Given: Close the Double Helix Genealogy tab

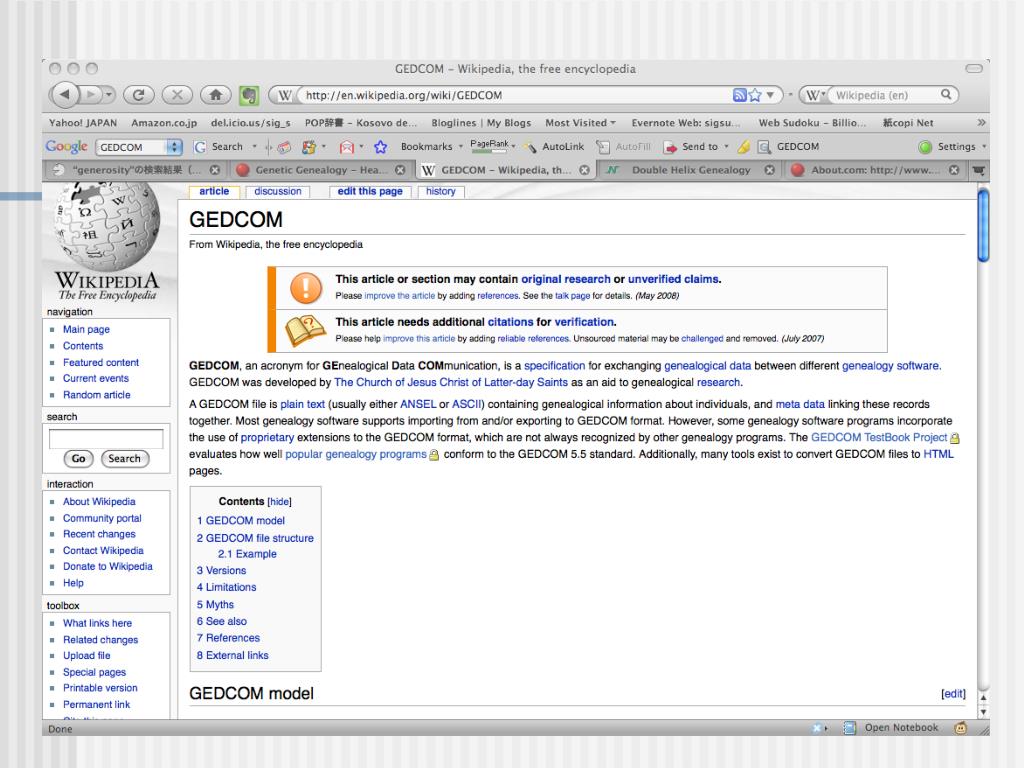Looking at the screenshot, I should click(x=770, y=170).
